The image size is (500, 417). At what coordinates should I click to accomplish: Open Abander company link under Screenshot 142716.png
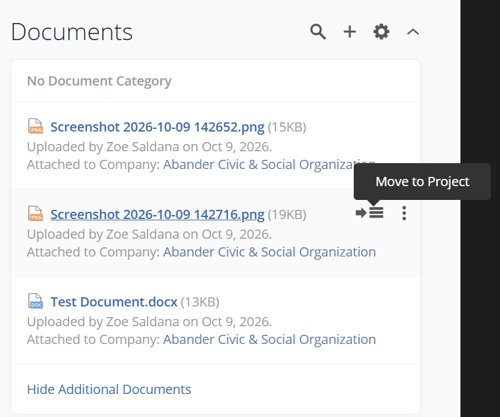tap(269, 252)
